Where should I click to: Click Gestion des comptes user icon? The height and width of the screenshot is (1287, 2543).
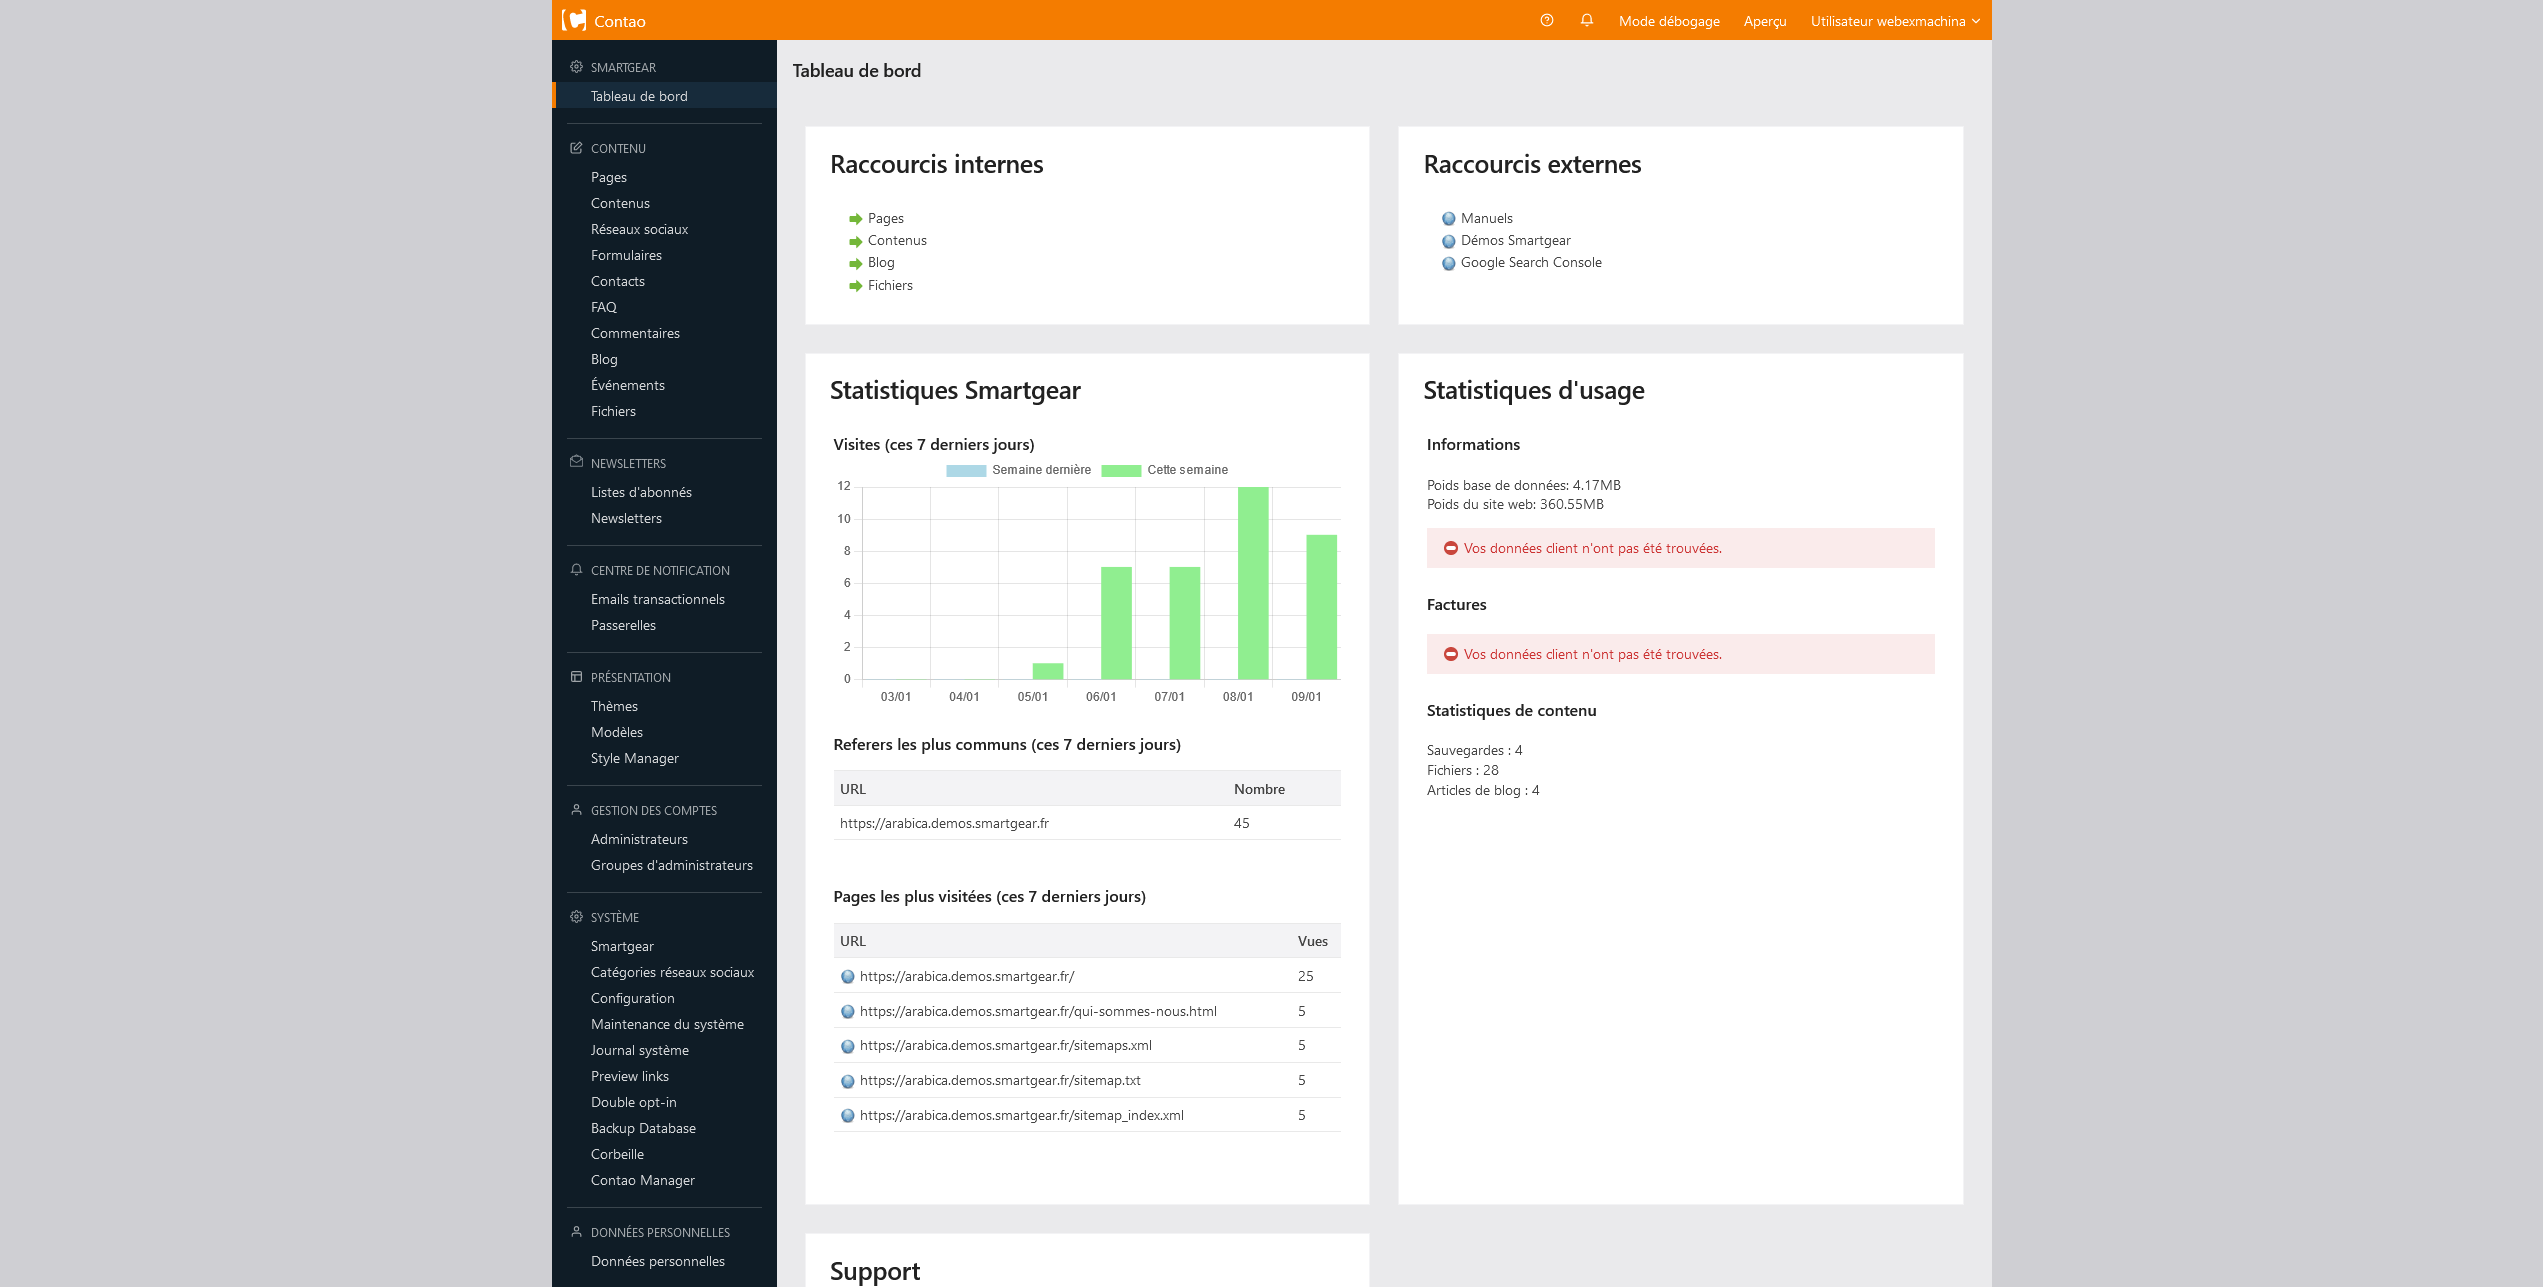tap(576, 810)
